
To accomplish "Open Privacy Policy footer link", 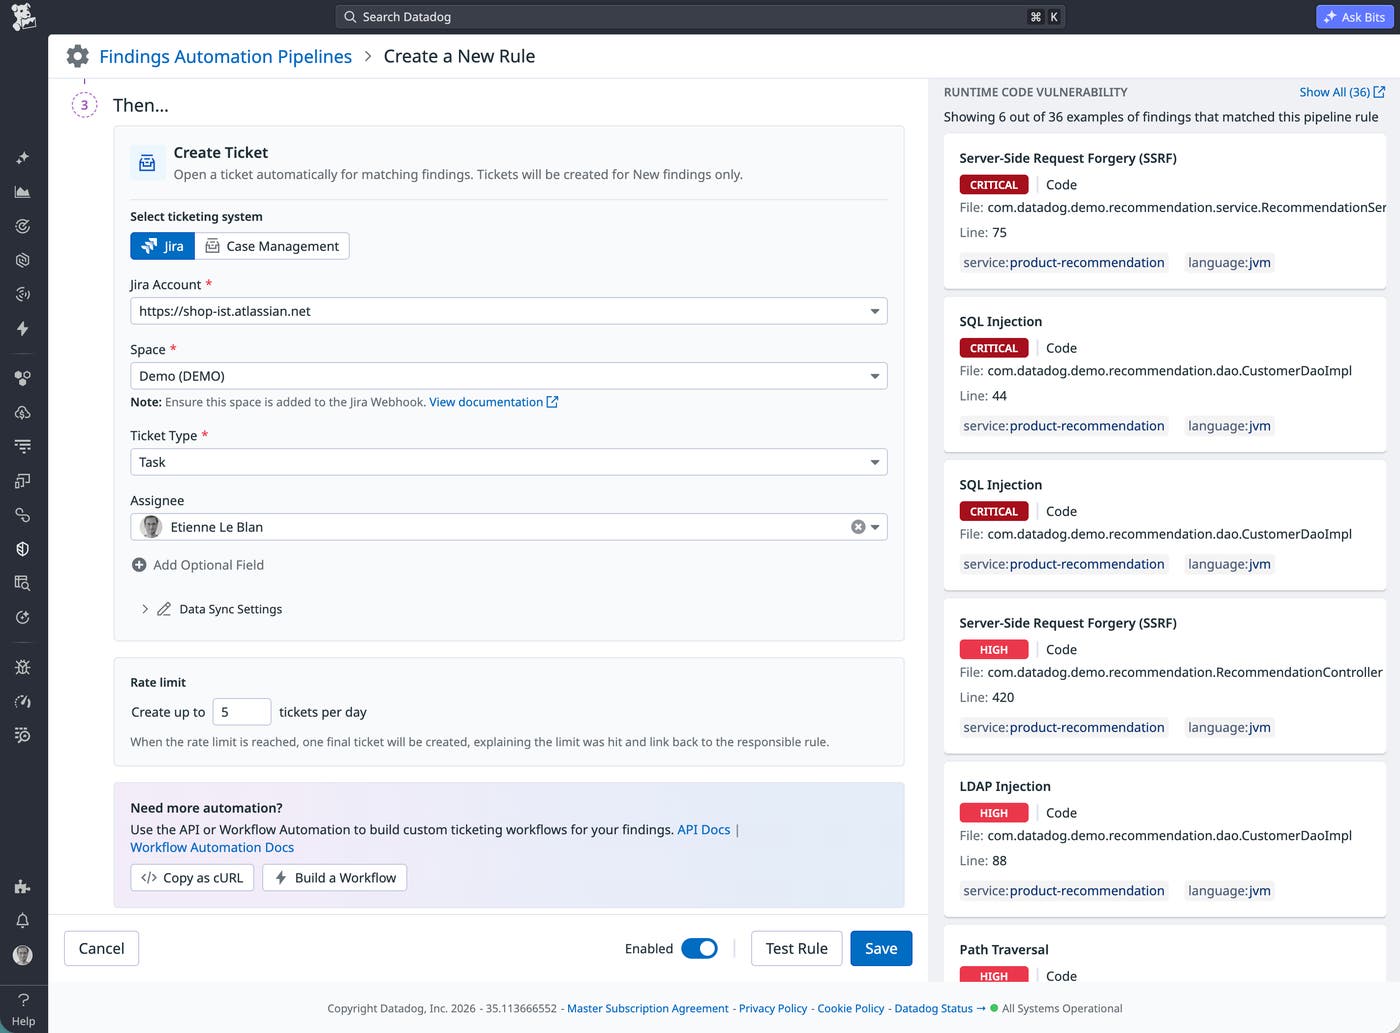I will [x=773, y=1008].
